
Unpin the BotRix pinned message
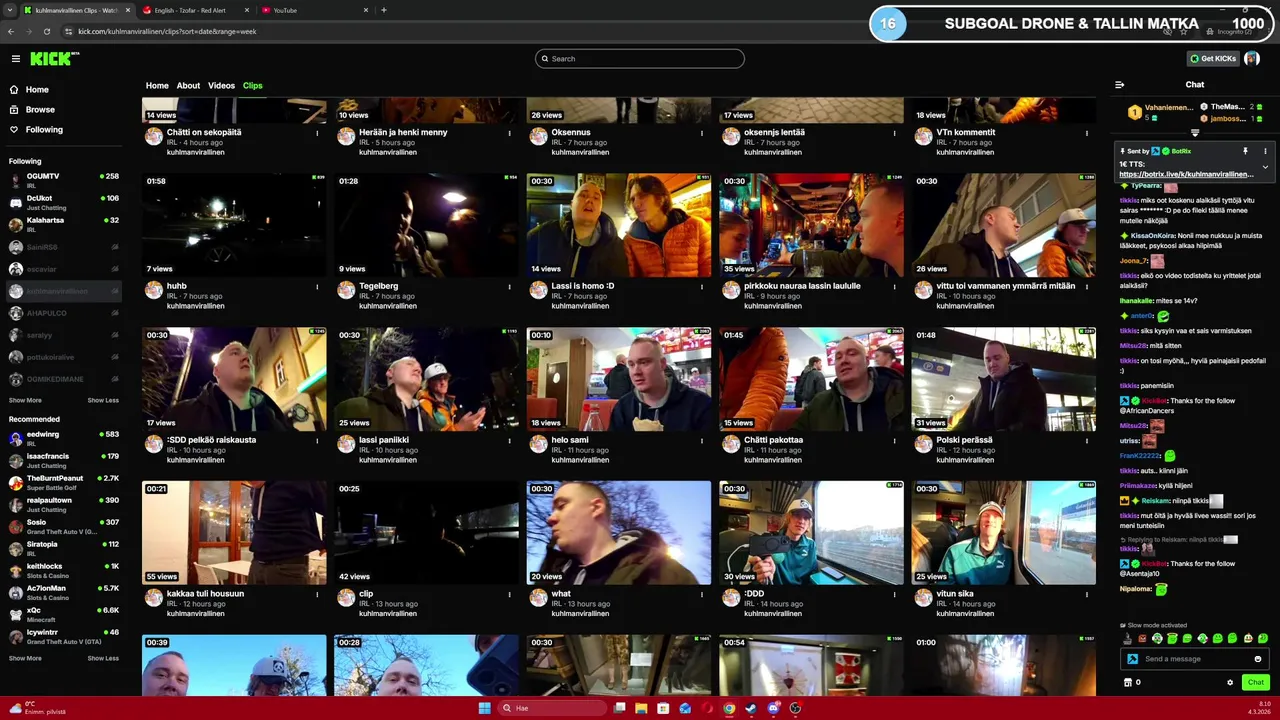click(x=1245, y=151)
